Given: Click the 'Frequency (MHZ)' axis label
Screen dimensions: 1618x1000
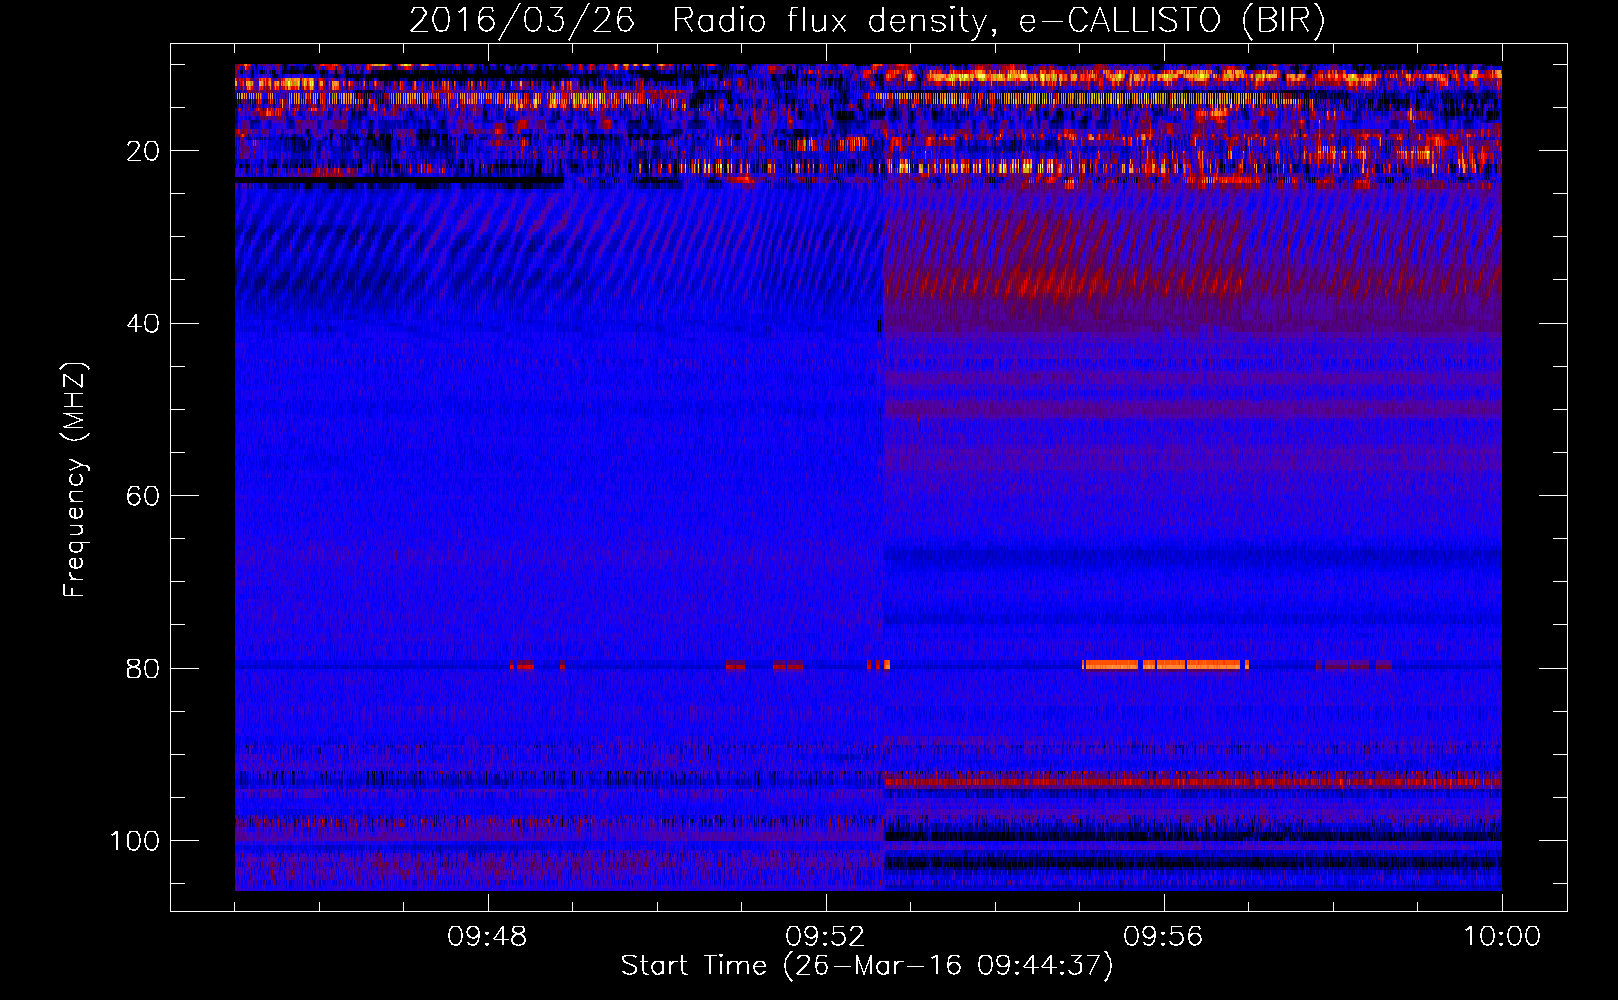Looking at the screenshot, I should [75, 480].
